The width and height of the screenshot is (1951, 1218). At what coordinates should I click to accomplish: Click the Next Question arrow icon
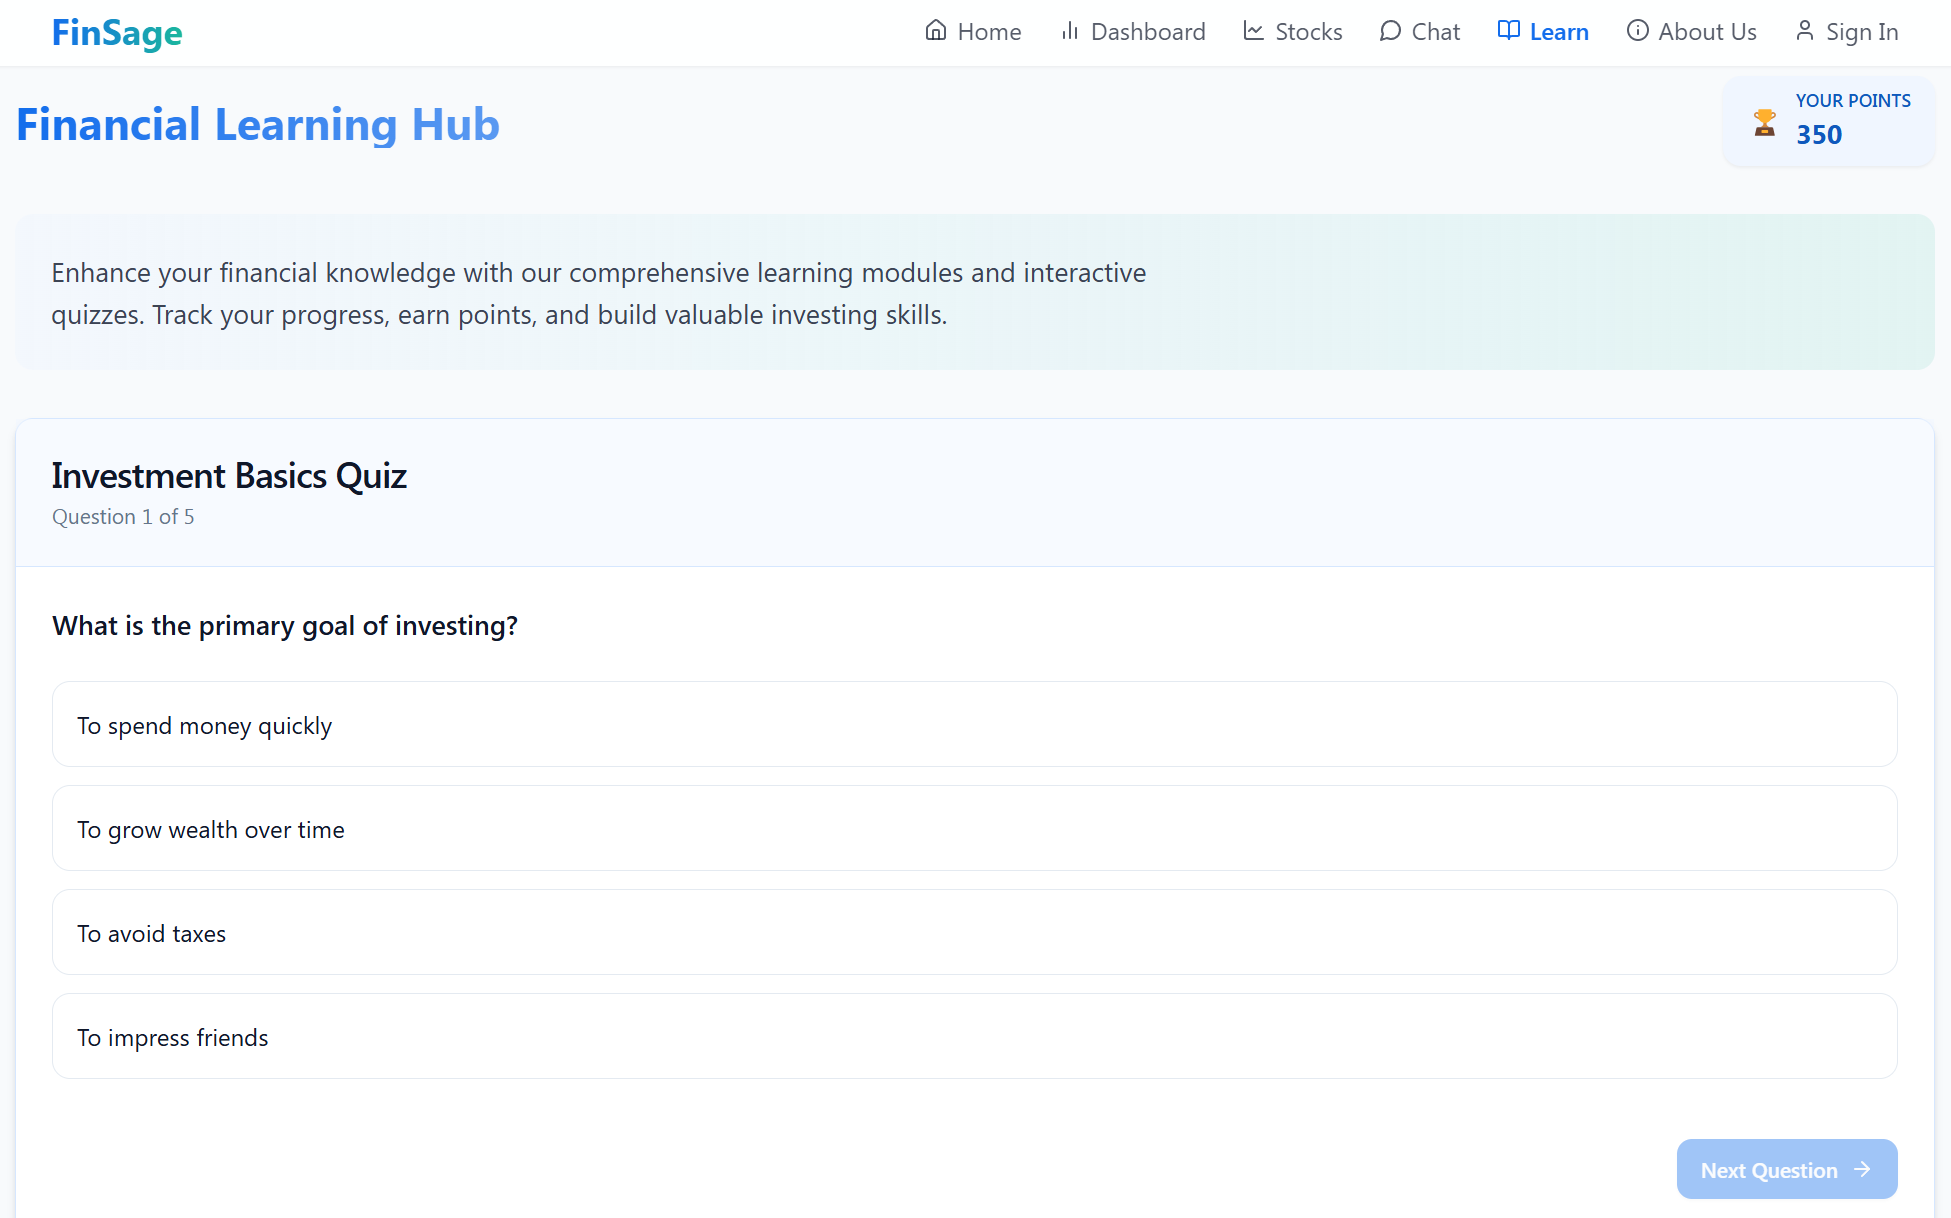[x=1862, y=1169]
